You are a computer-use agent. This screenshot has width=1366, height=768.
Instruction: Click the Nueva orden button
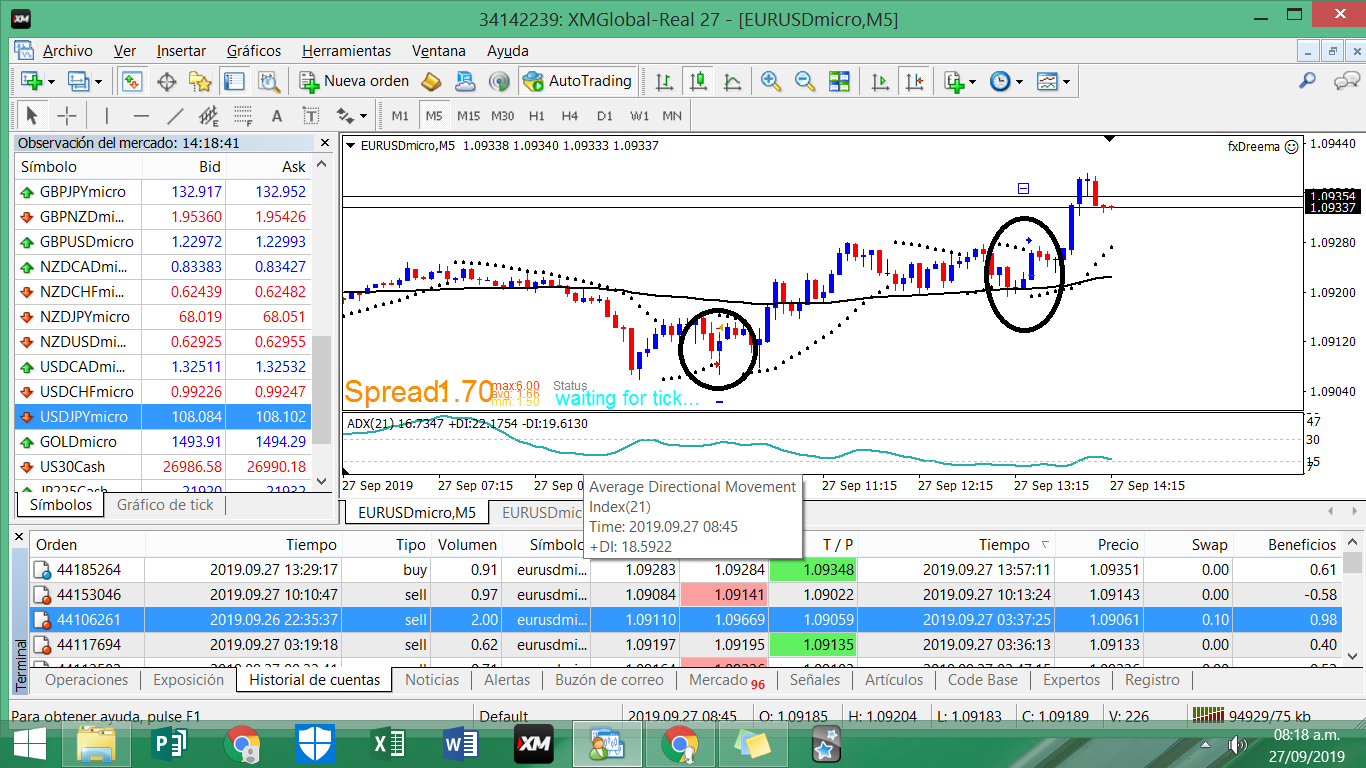[355, 81]
